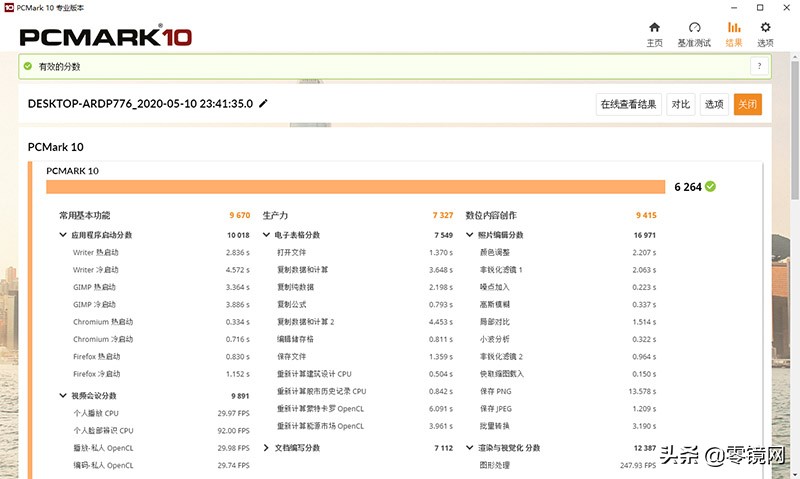Click the Chromium 热启动 row

161,322
